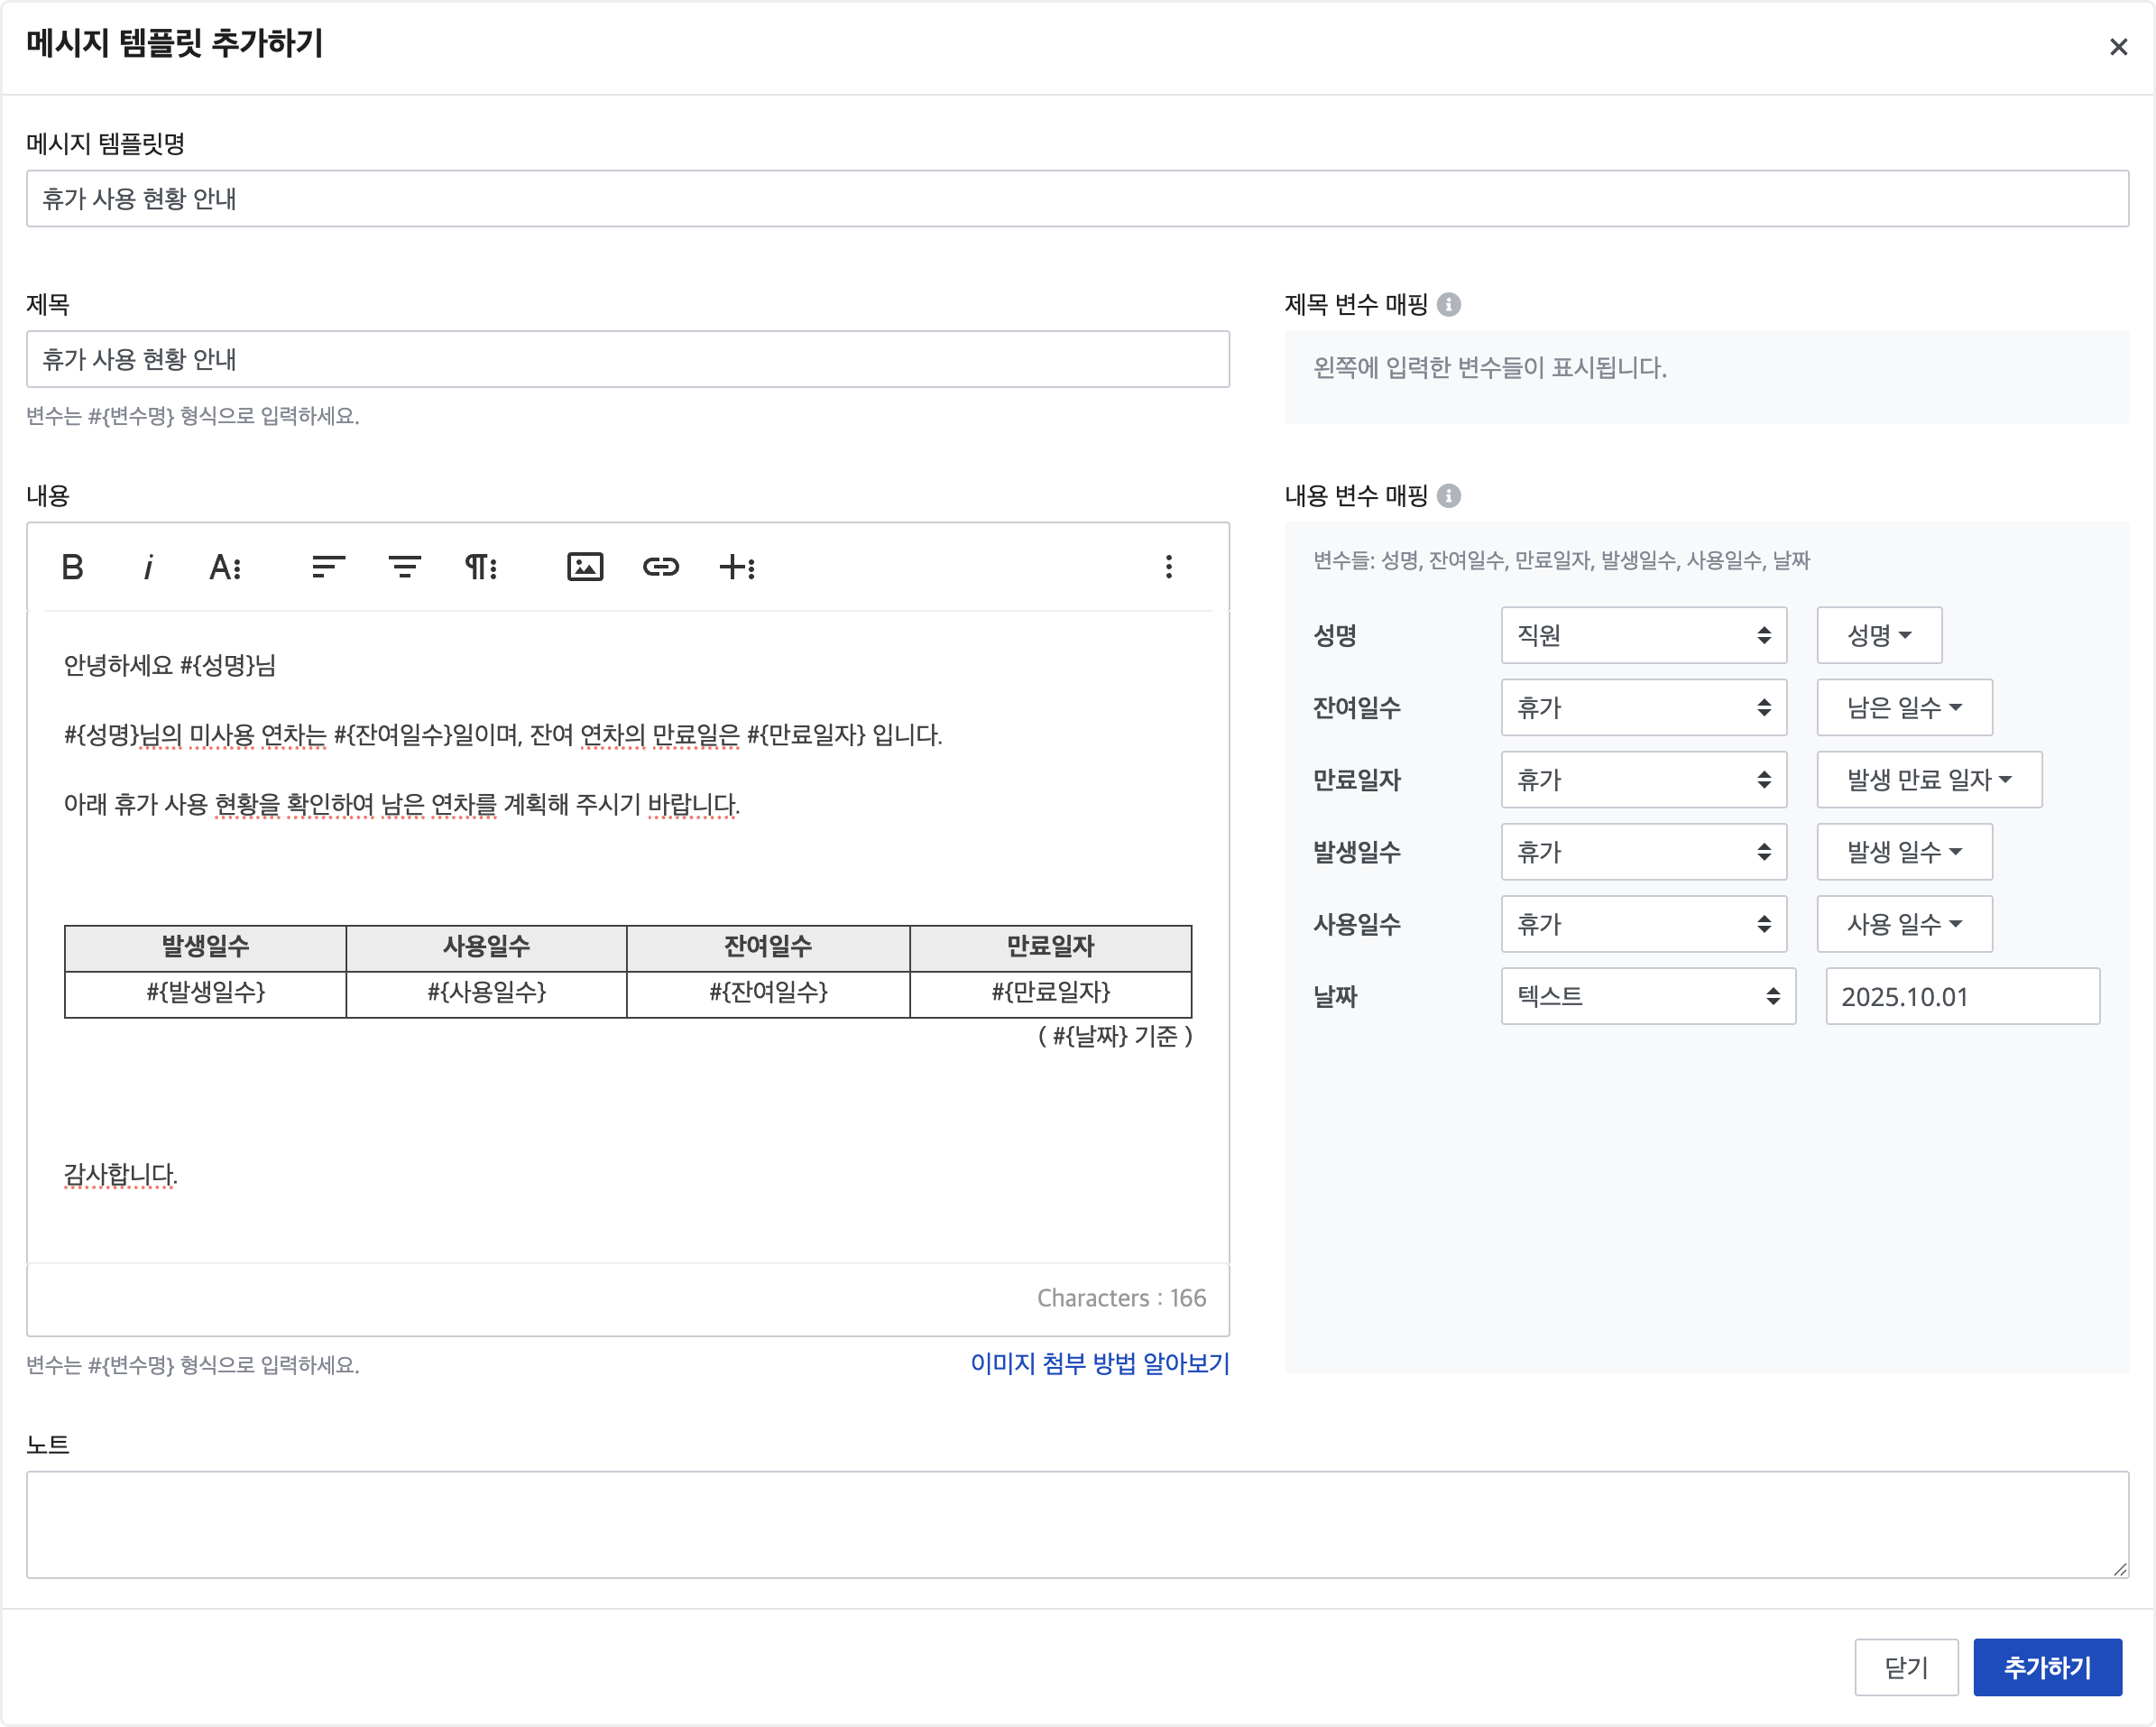Open the 휴가 dropdown for 사용일수

click(1643, 924)
